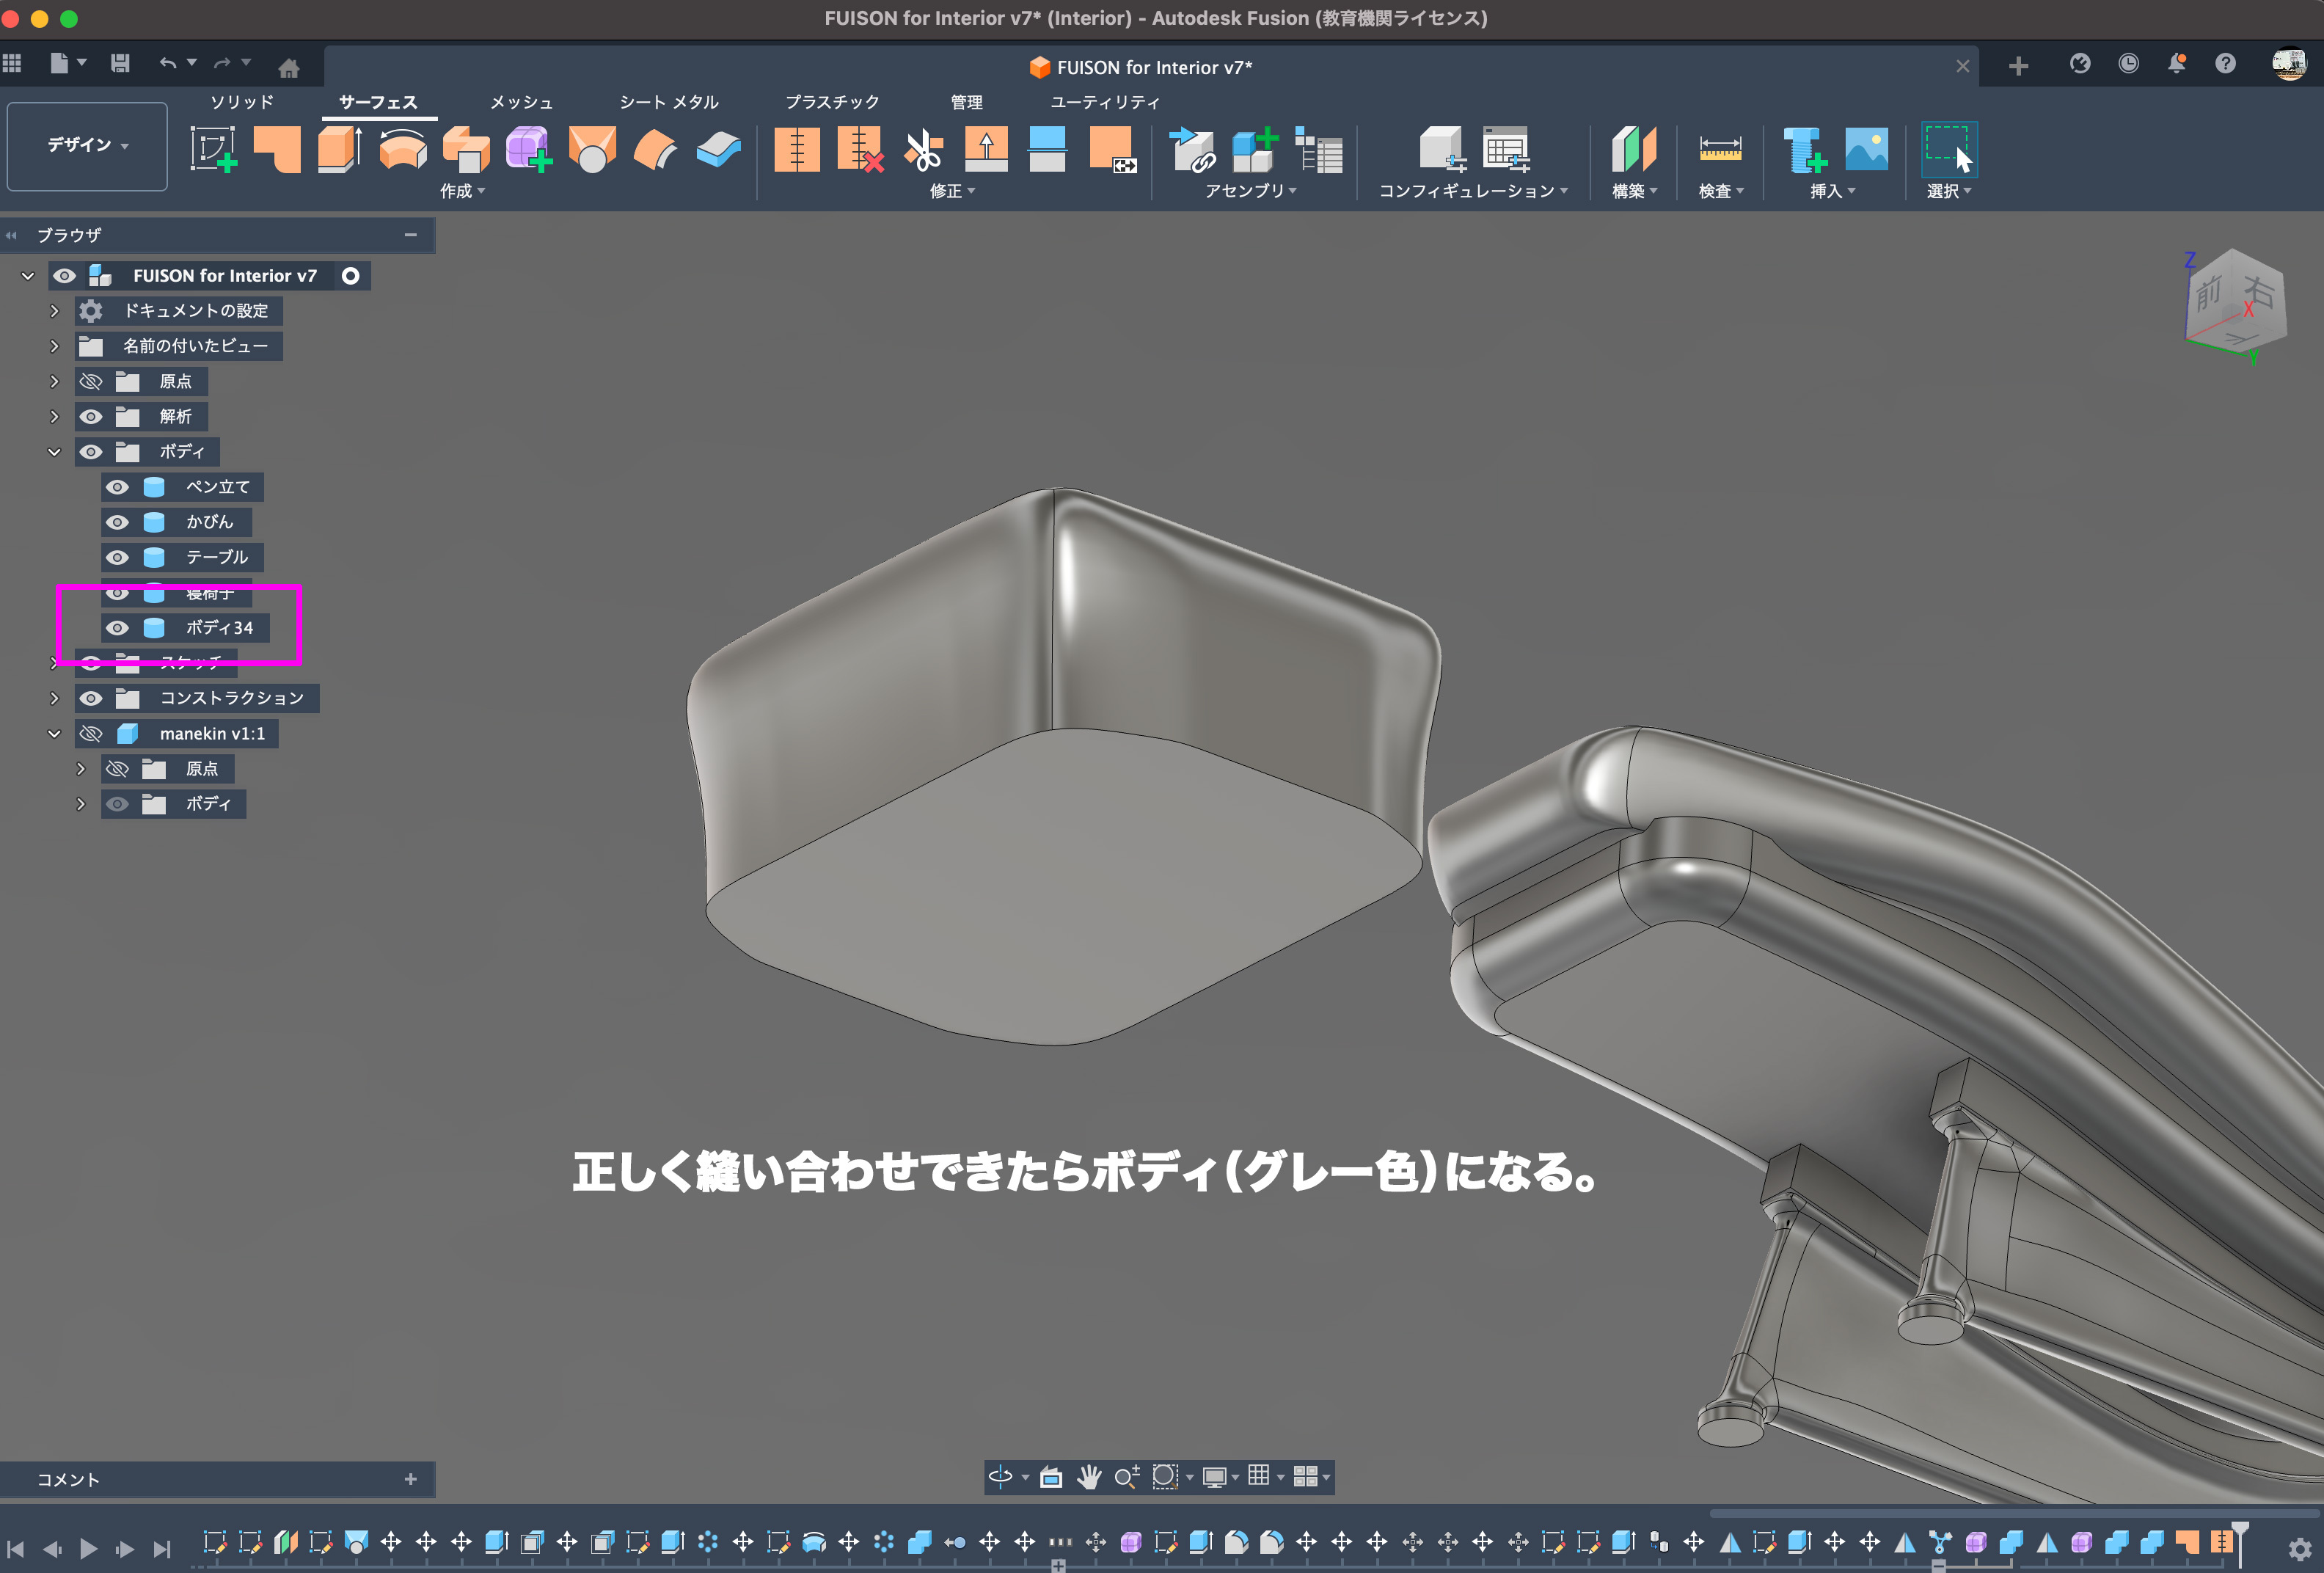Show the manekin v1:1 component
Screen dimensions: 2324x1573
pos(91,734)
